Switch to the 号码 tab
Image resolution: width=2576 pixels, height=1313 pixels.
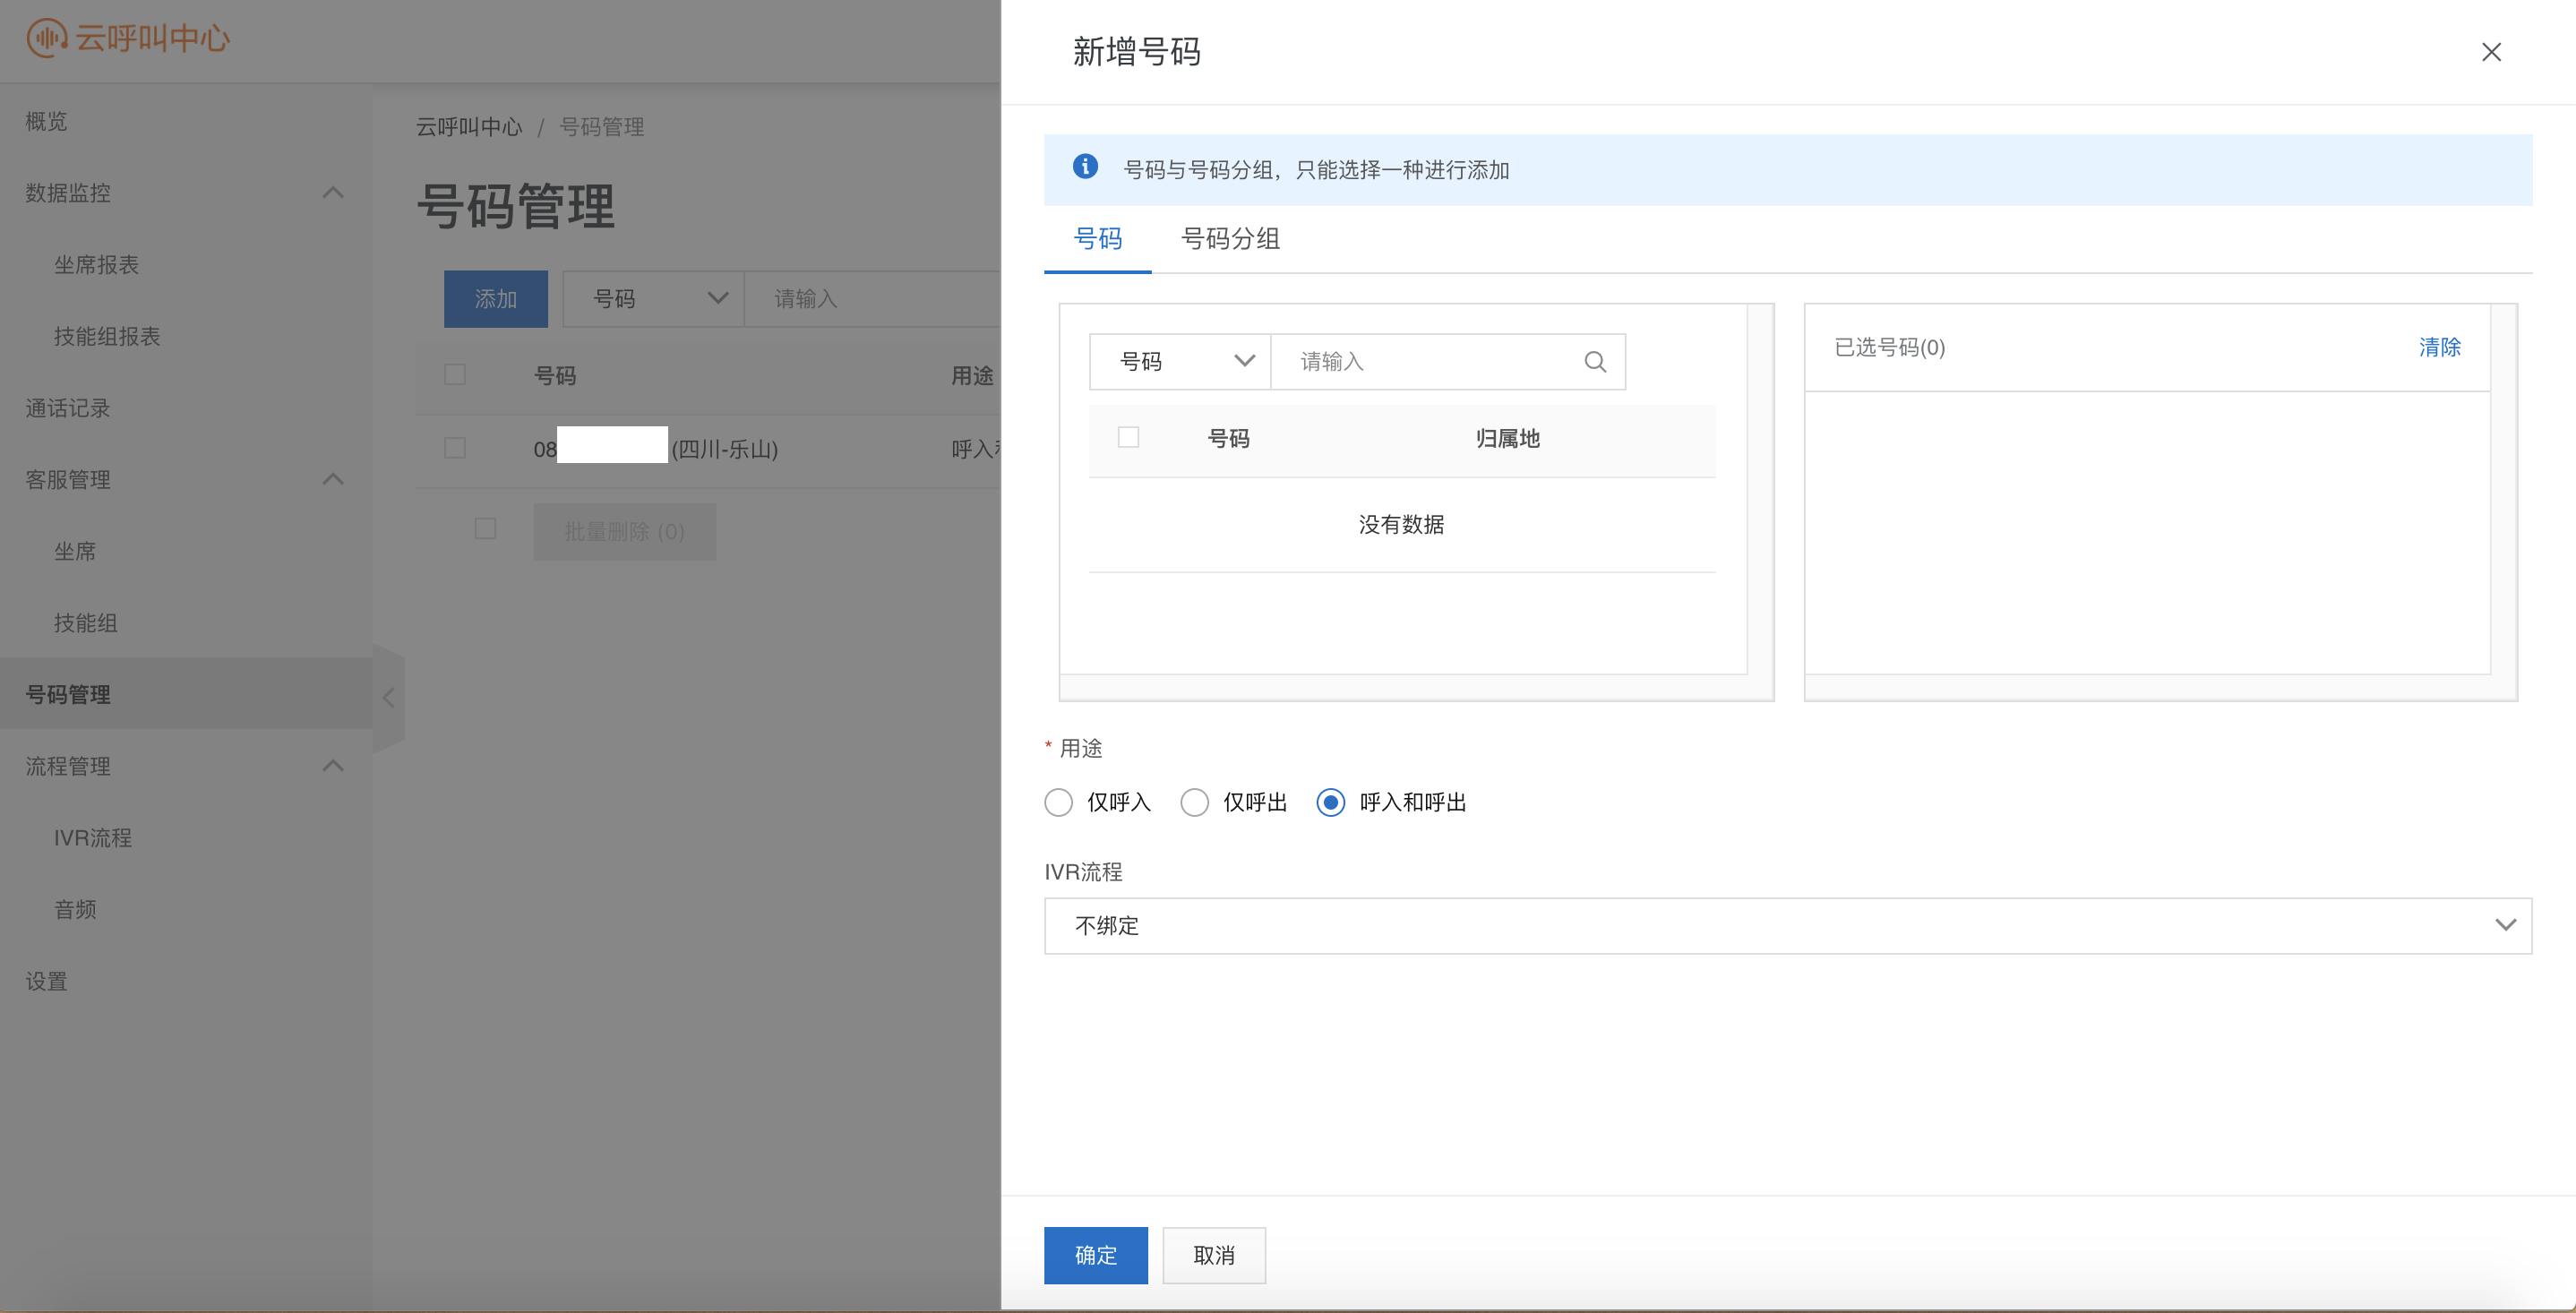point(1097,239)
